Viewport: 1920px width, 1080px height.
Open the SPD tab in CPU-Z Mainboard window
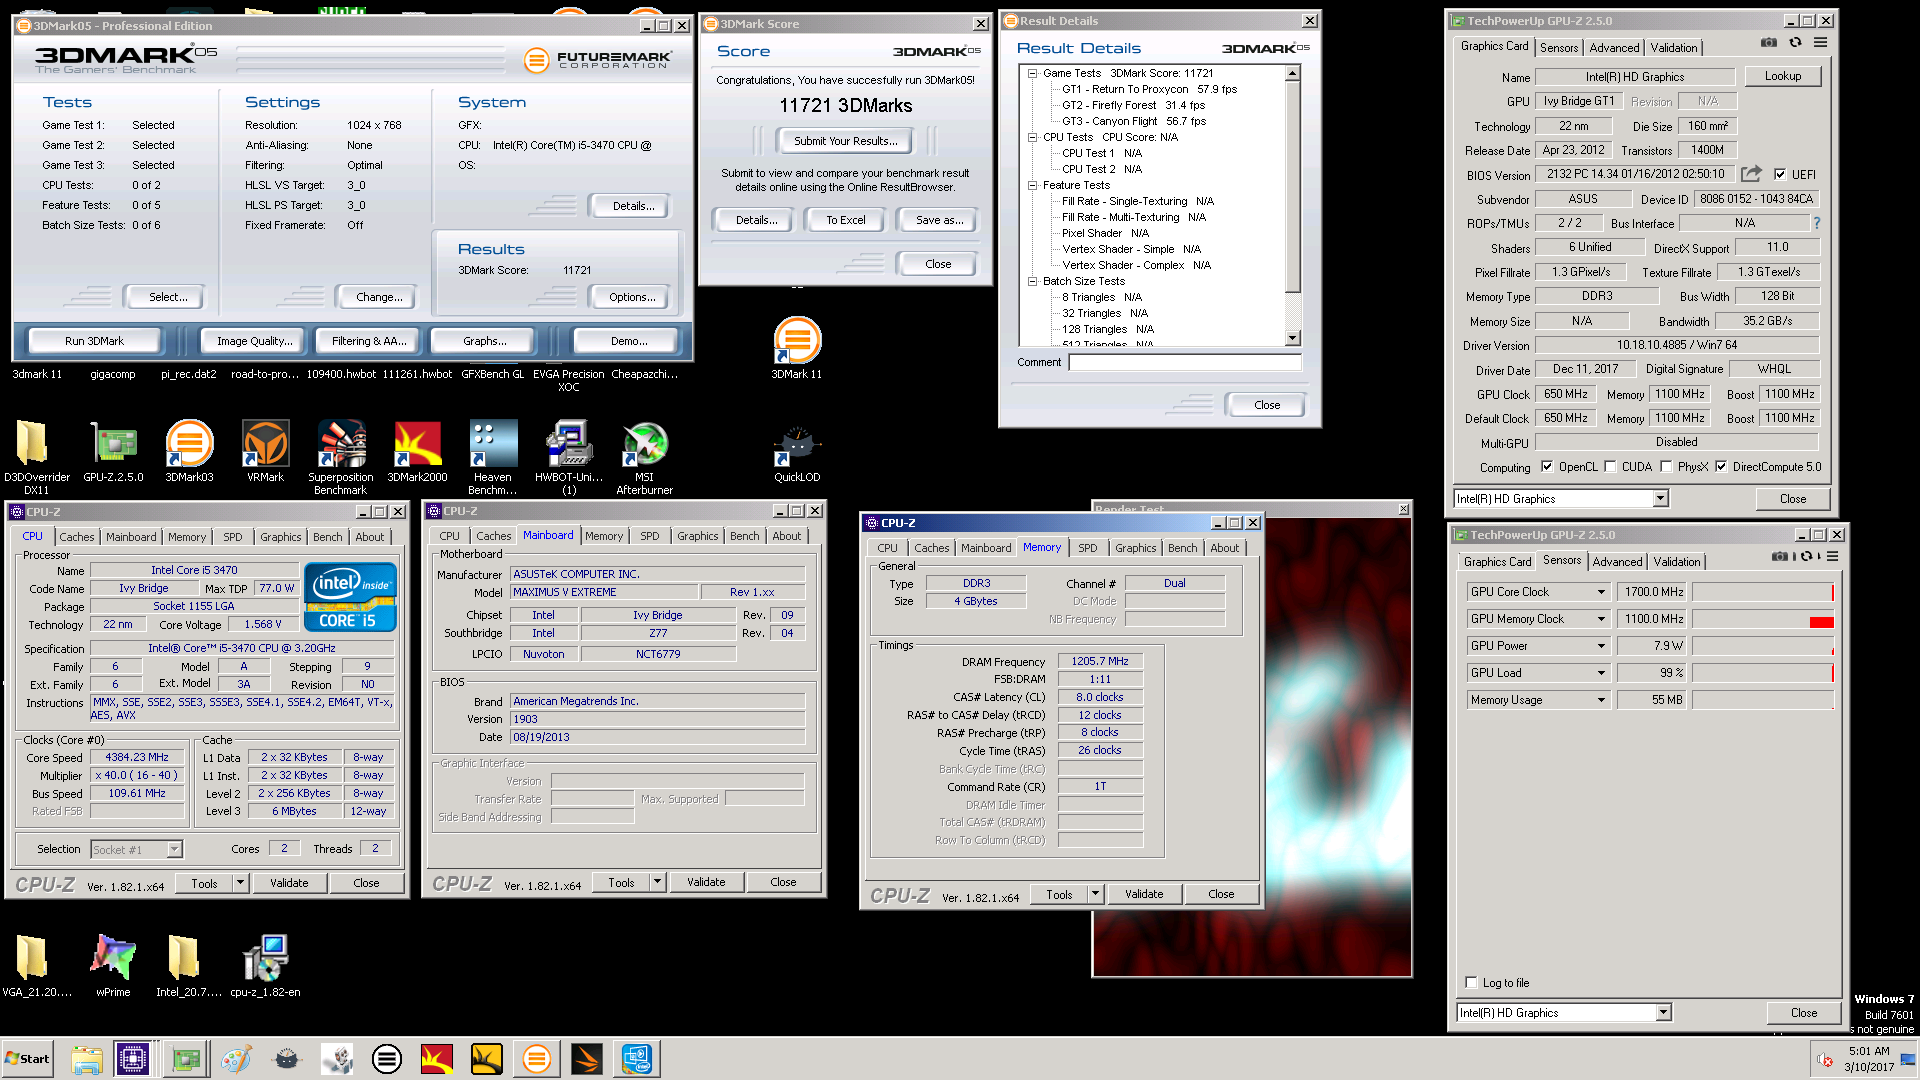[650, 536]
